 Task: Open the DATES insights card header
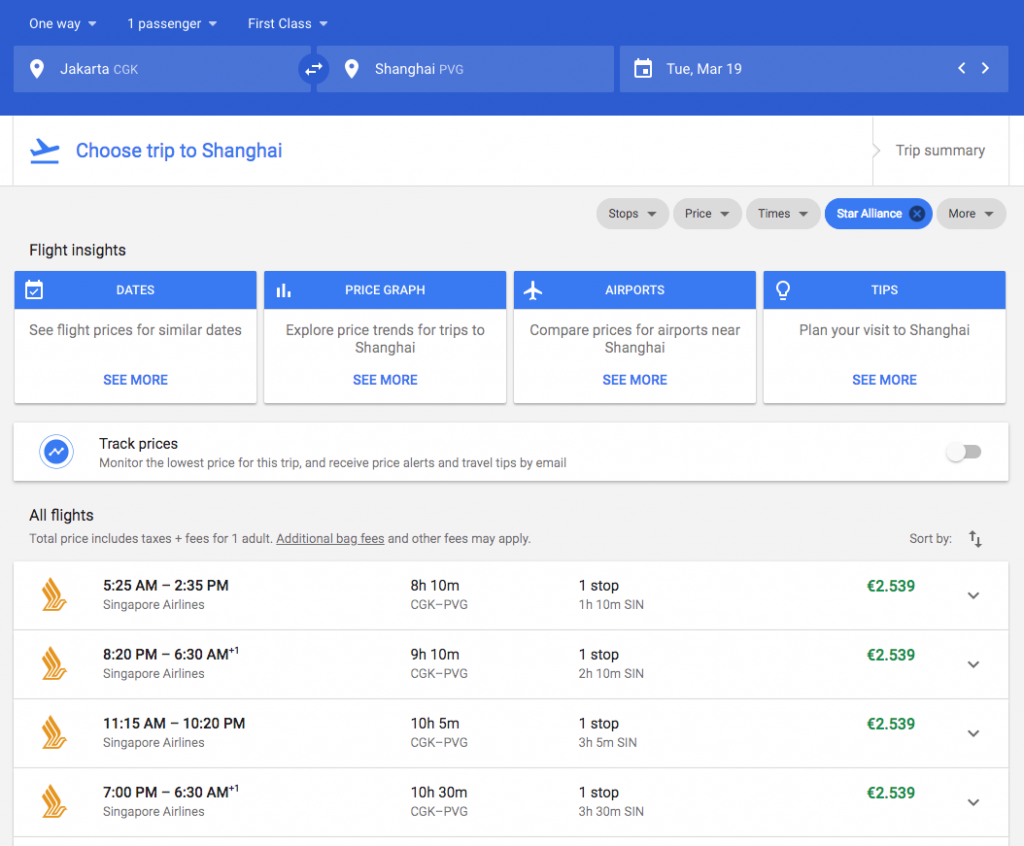(135, 290)
